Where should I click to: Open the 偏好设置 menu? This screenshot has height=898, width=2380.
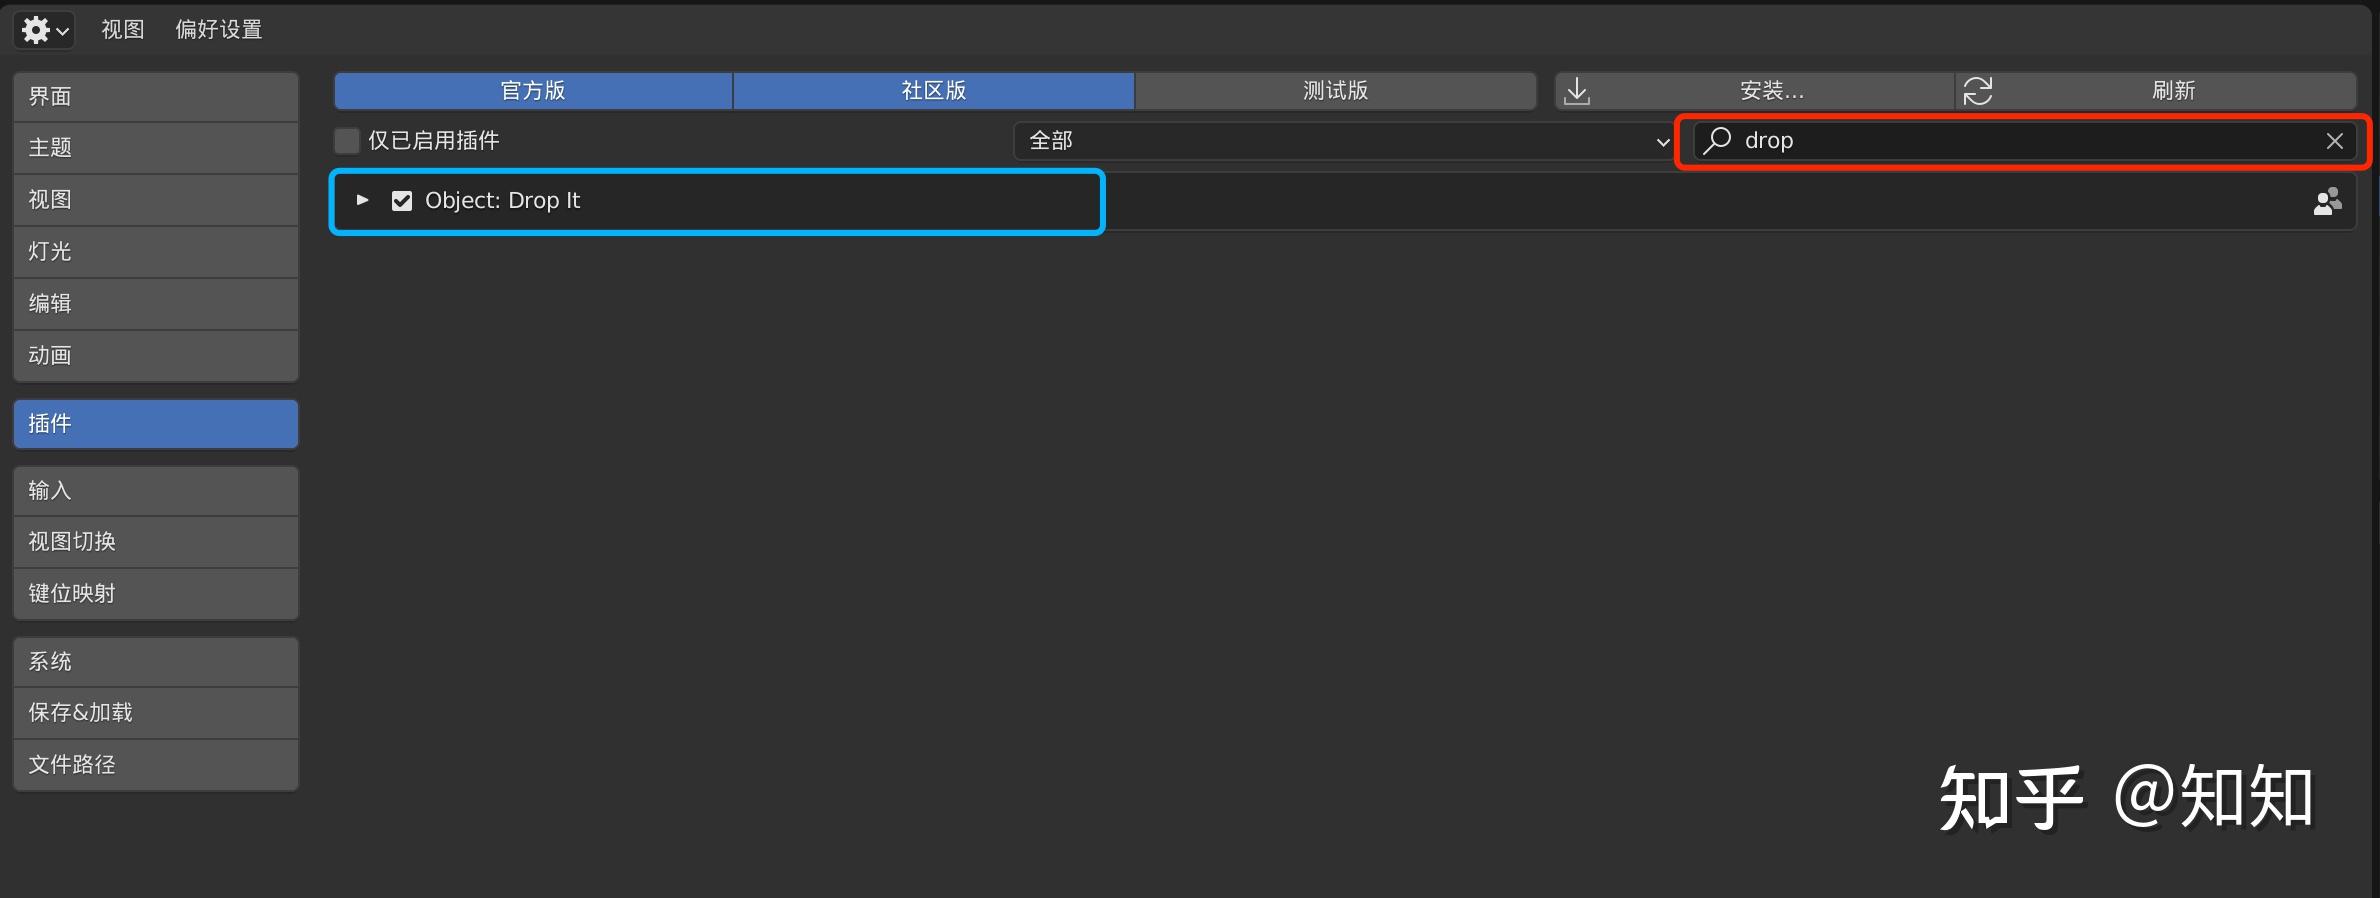click(219, 30)
